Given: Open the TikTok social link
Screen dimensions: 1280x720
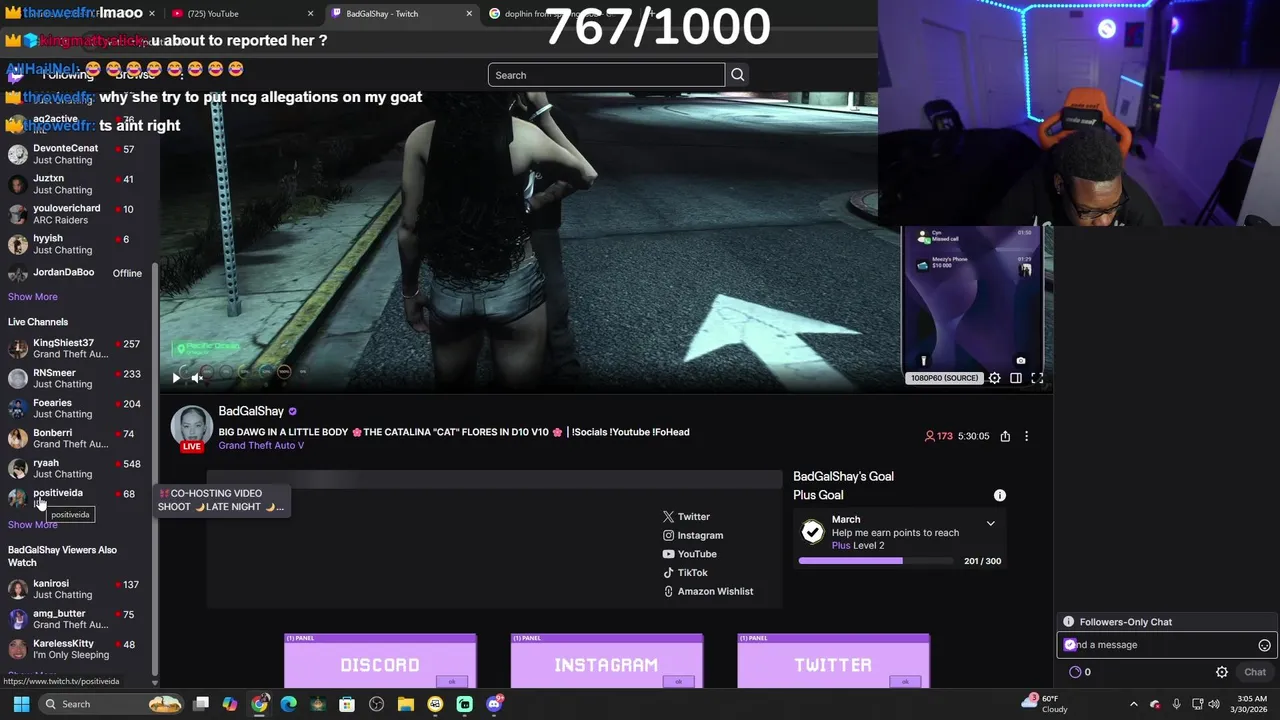Looking at the screenshot, I should (685, 573).
